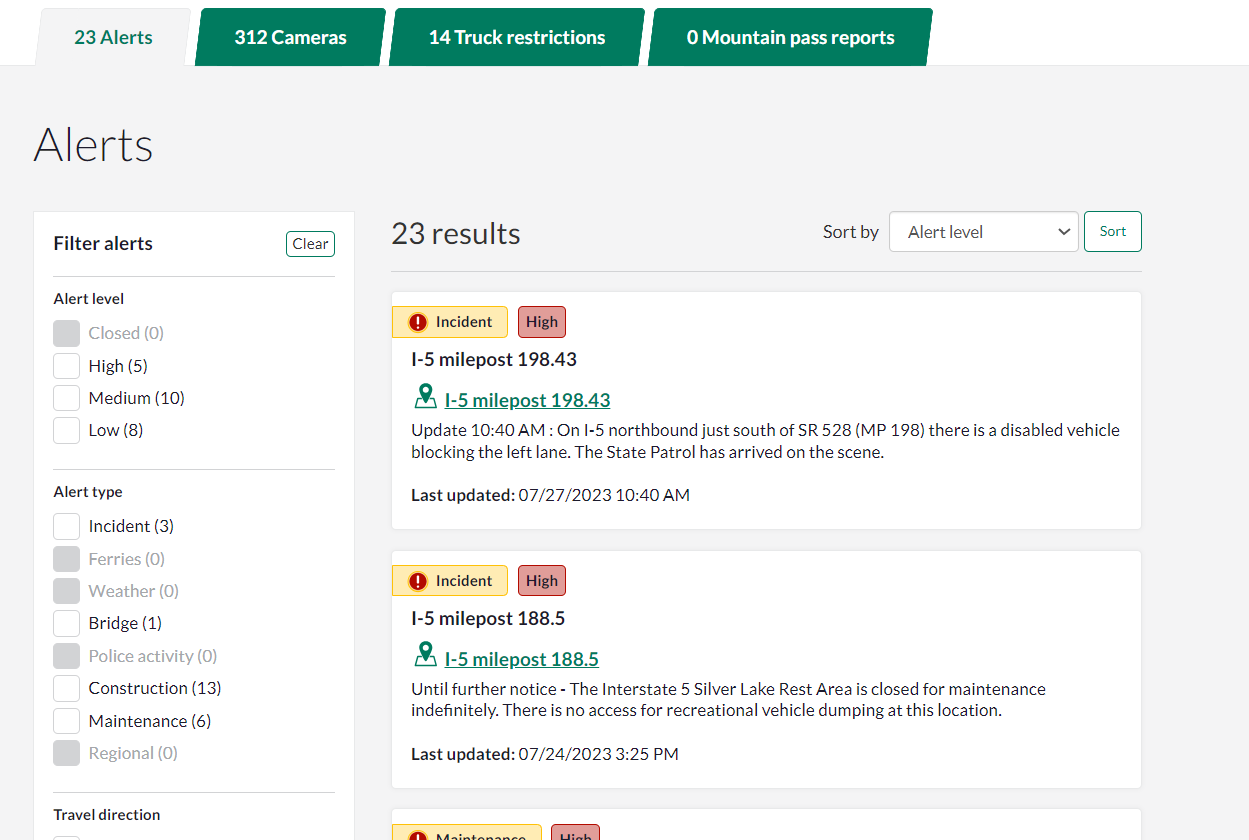Tick the Low alert level checkbox
This screenshot has height=840, width=1249.
67,431
